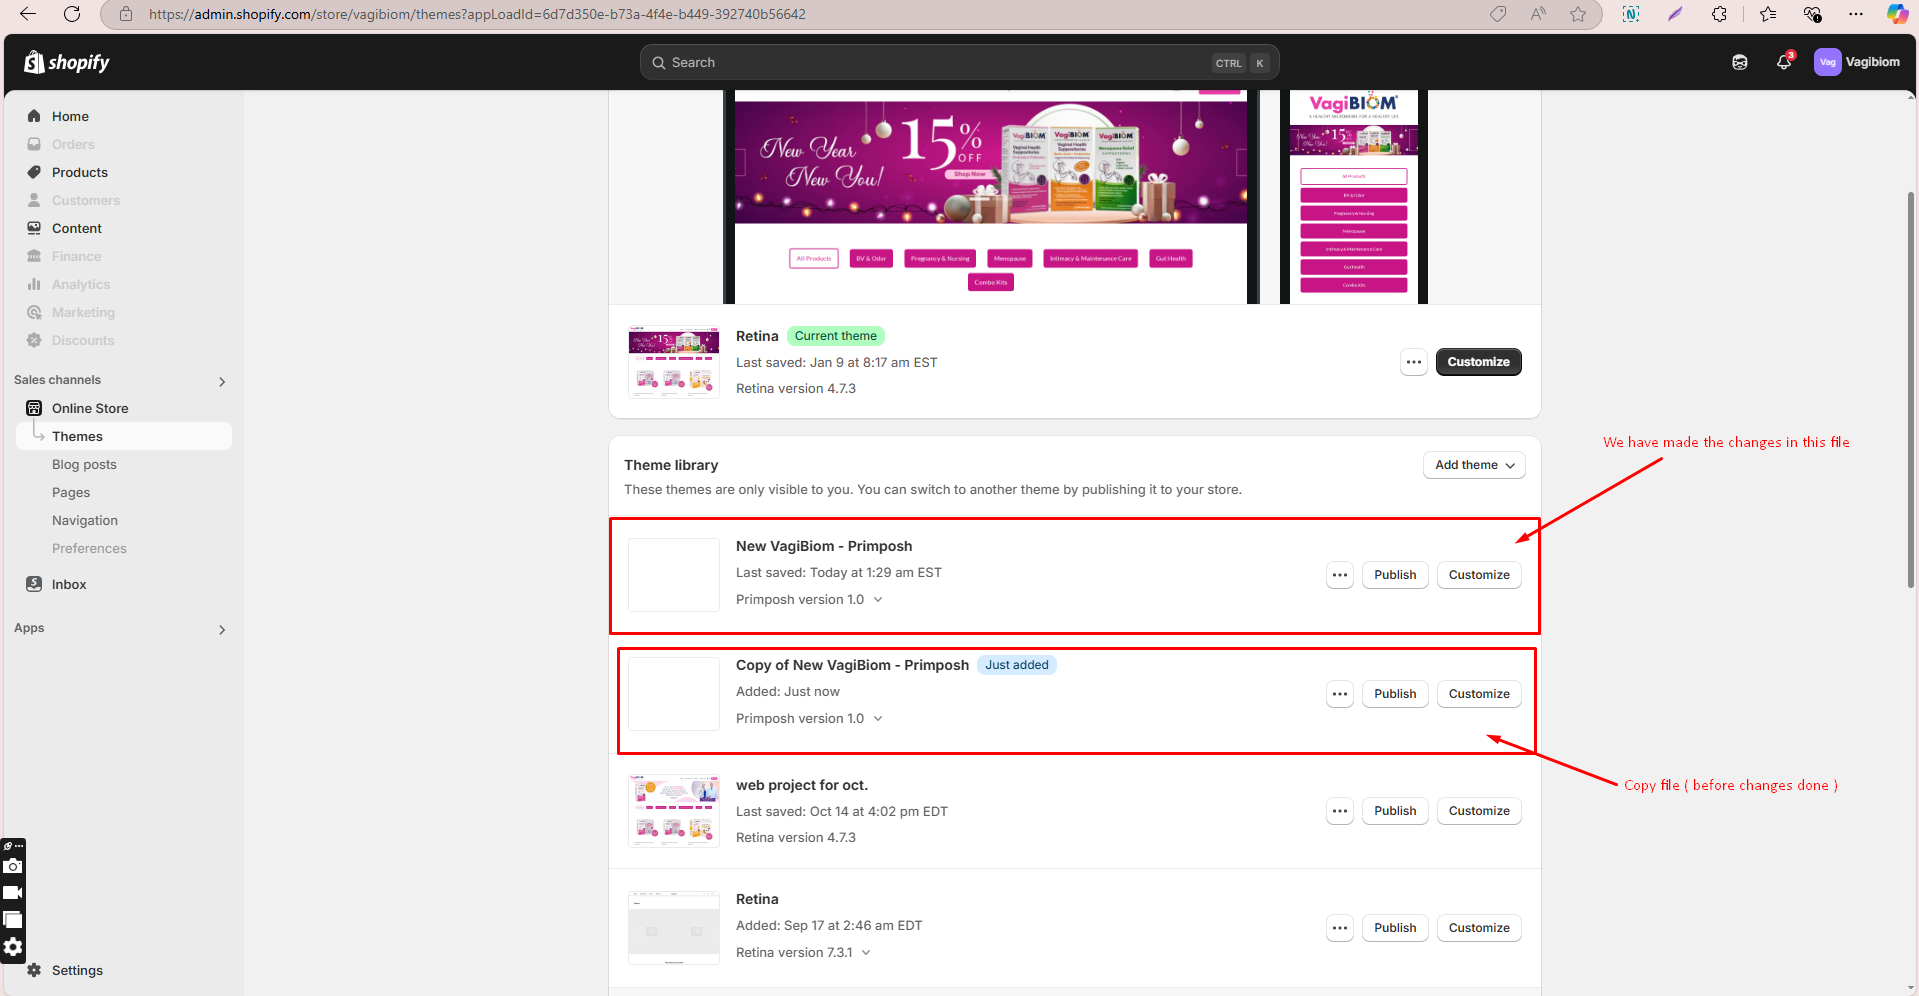Go back with browser back arrow
The image size is (1919, 996).
point(28,14)
